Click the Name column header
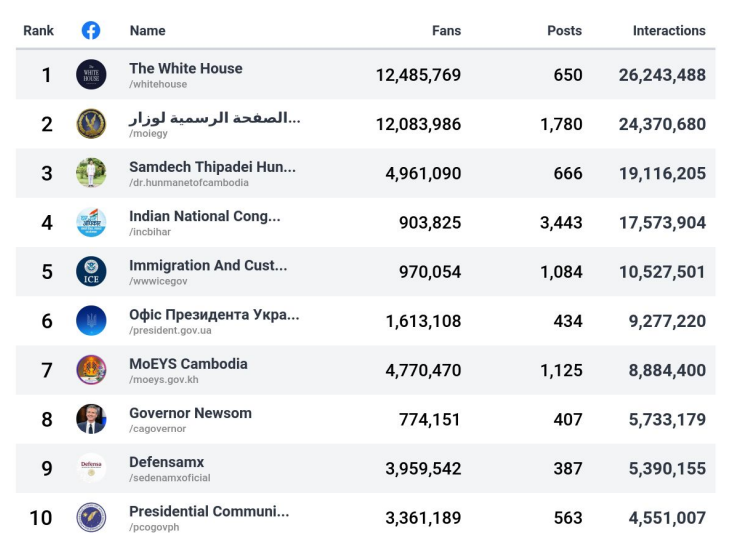 click(x=148, y=31)
